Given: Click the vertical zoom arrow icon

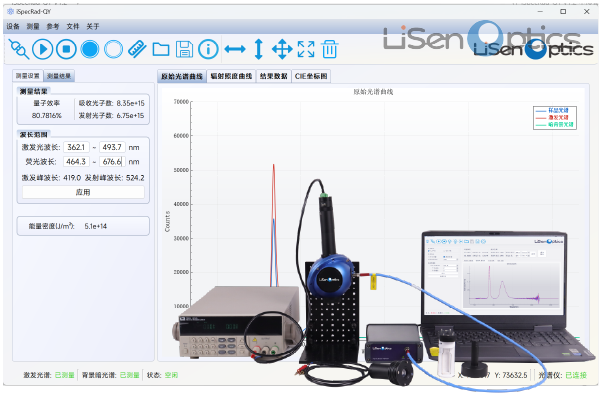Looking at the screenshot, I should tap(259, 49).
